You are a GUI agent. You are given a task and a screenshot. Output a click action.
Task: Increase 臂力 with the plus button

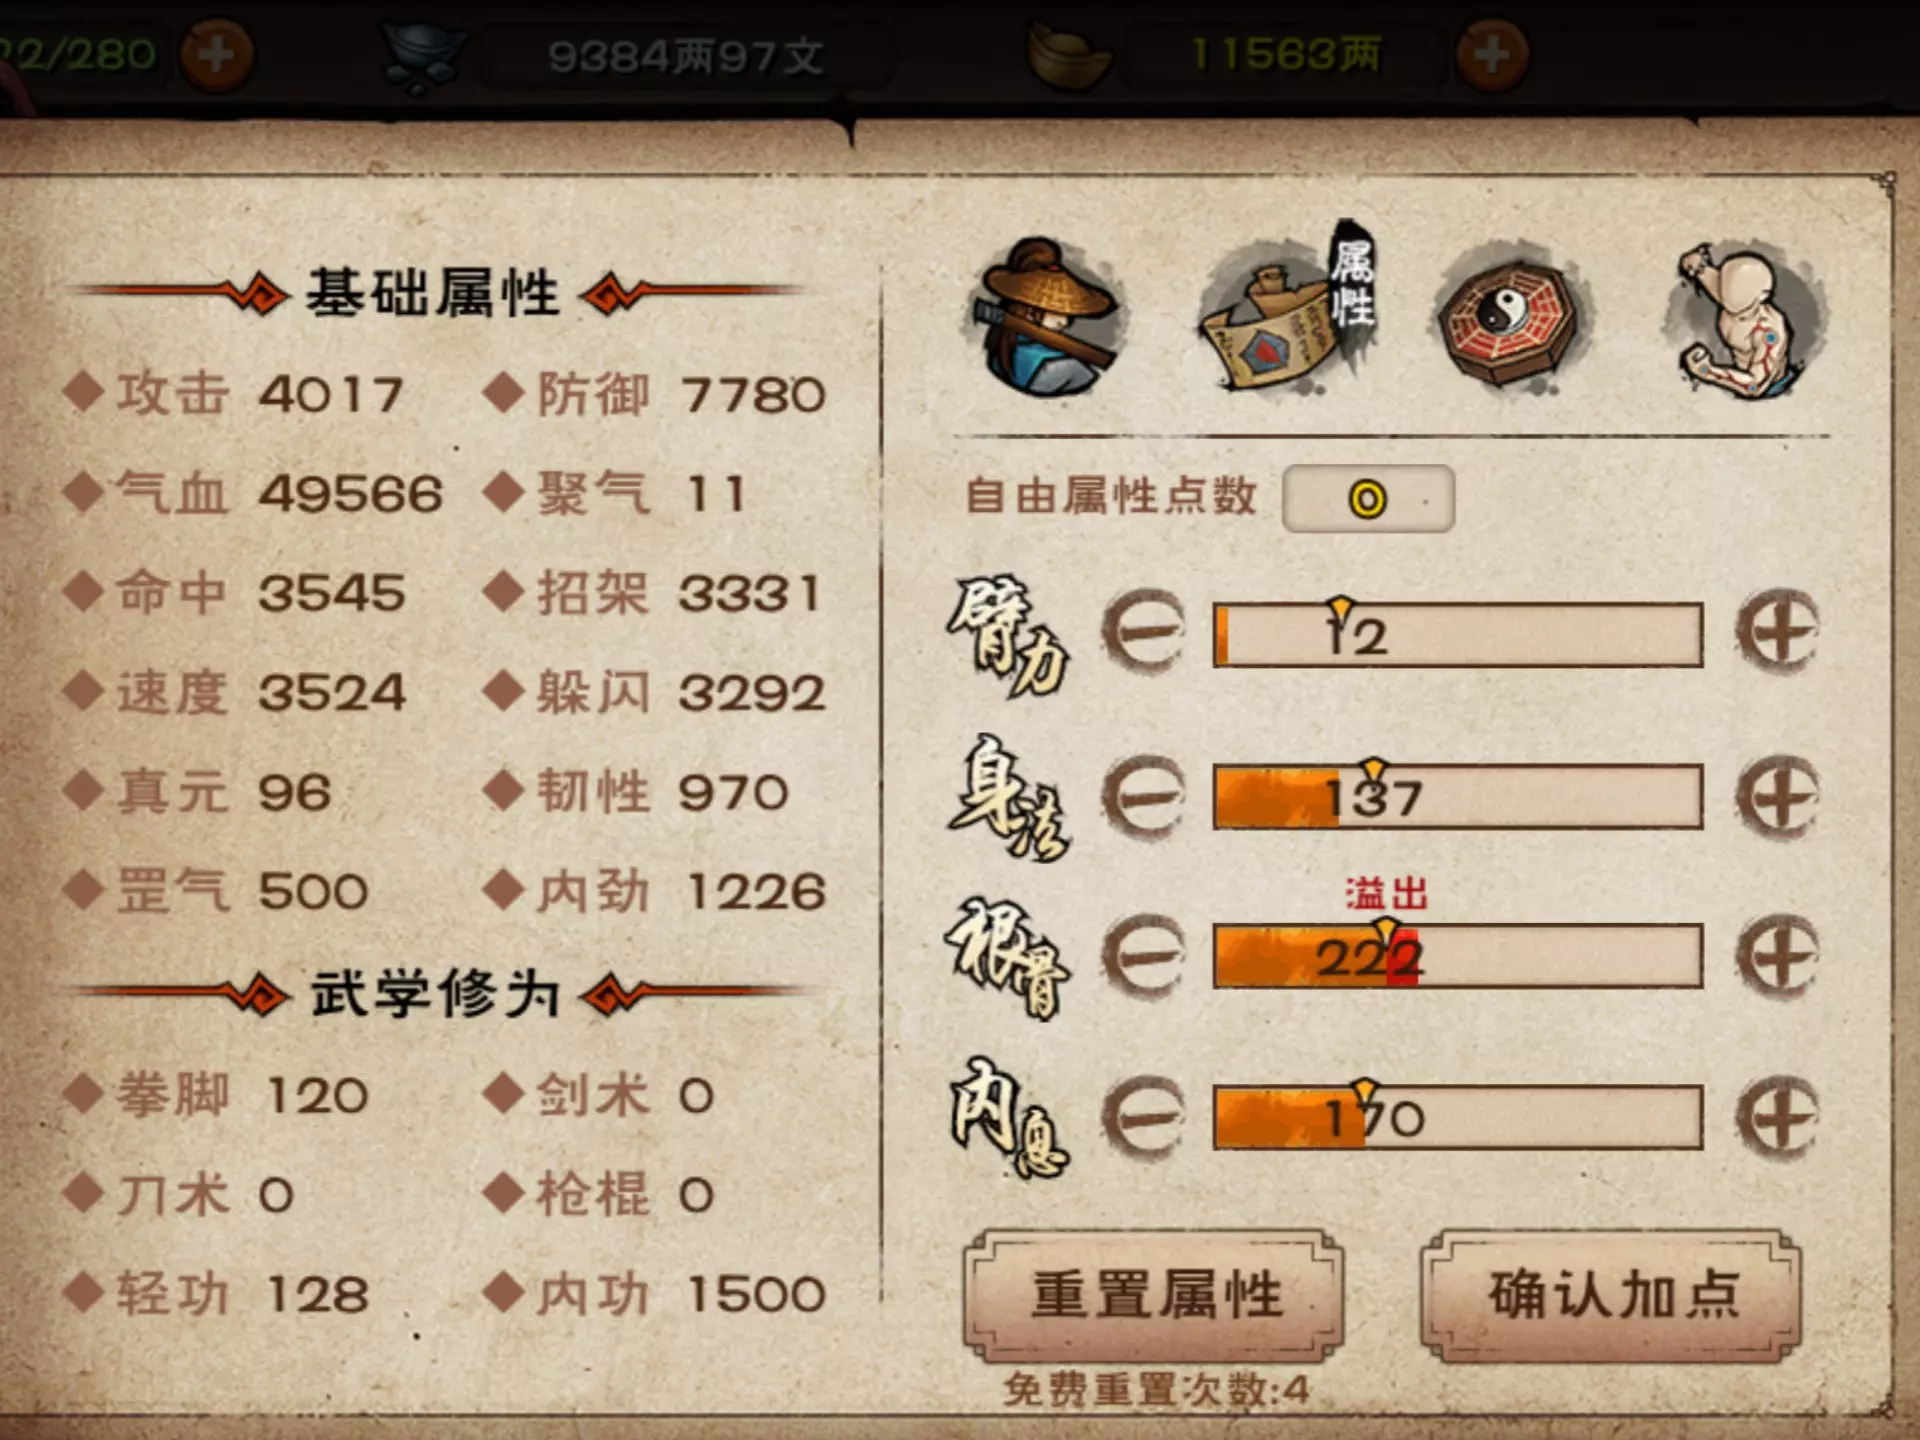point(1778,630)
